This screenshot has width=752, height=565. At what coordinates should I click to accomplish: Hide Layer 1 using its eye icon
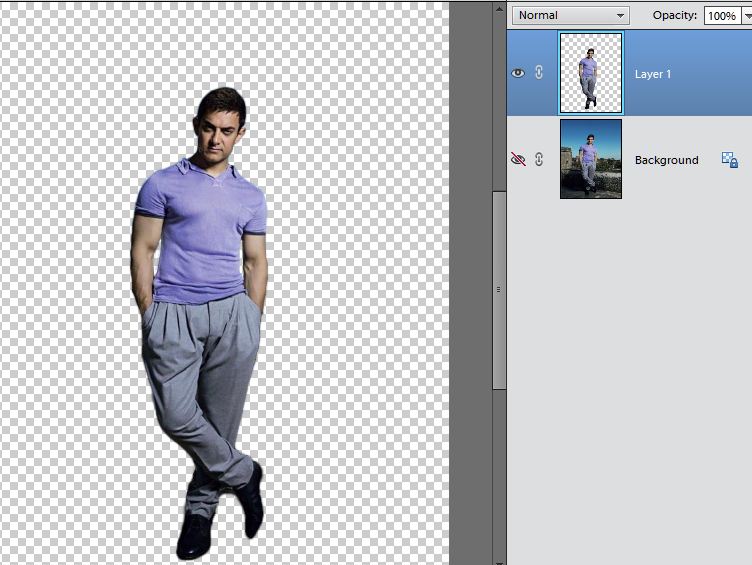click(x=518, y=73)
